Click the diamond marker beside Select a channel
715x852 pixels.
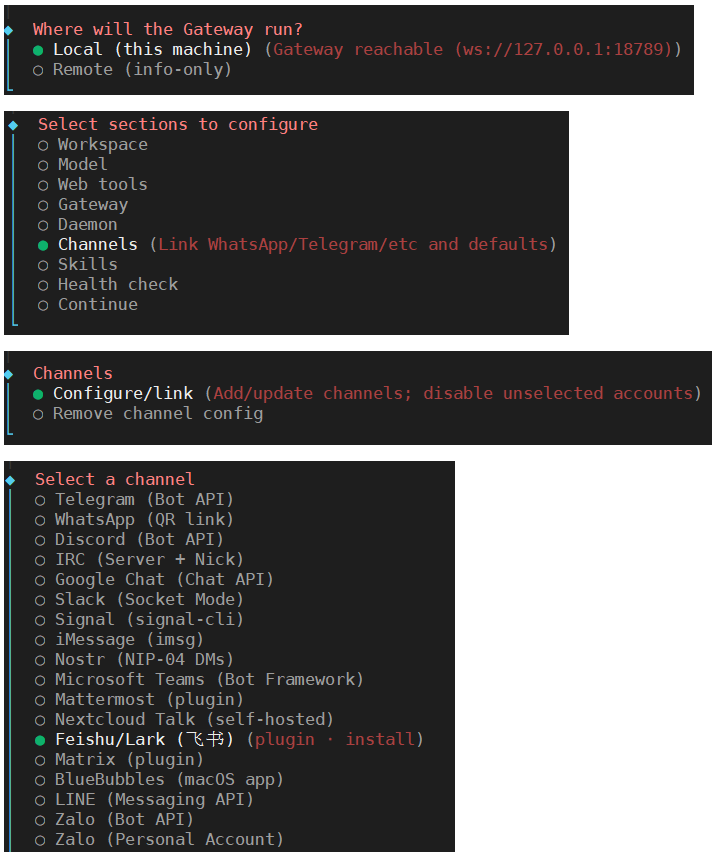[10, 481]
